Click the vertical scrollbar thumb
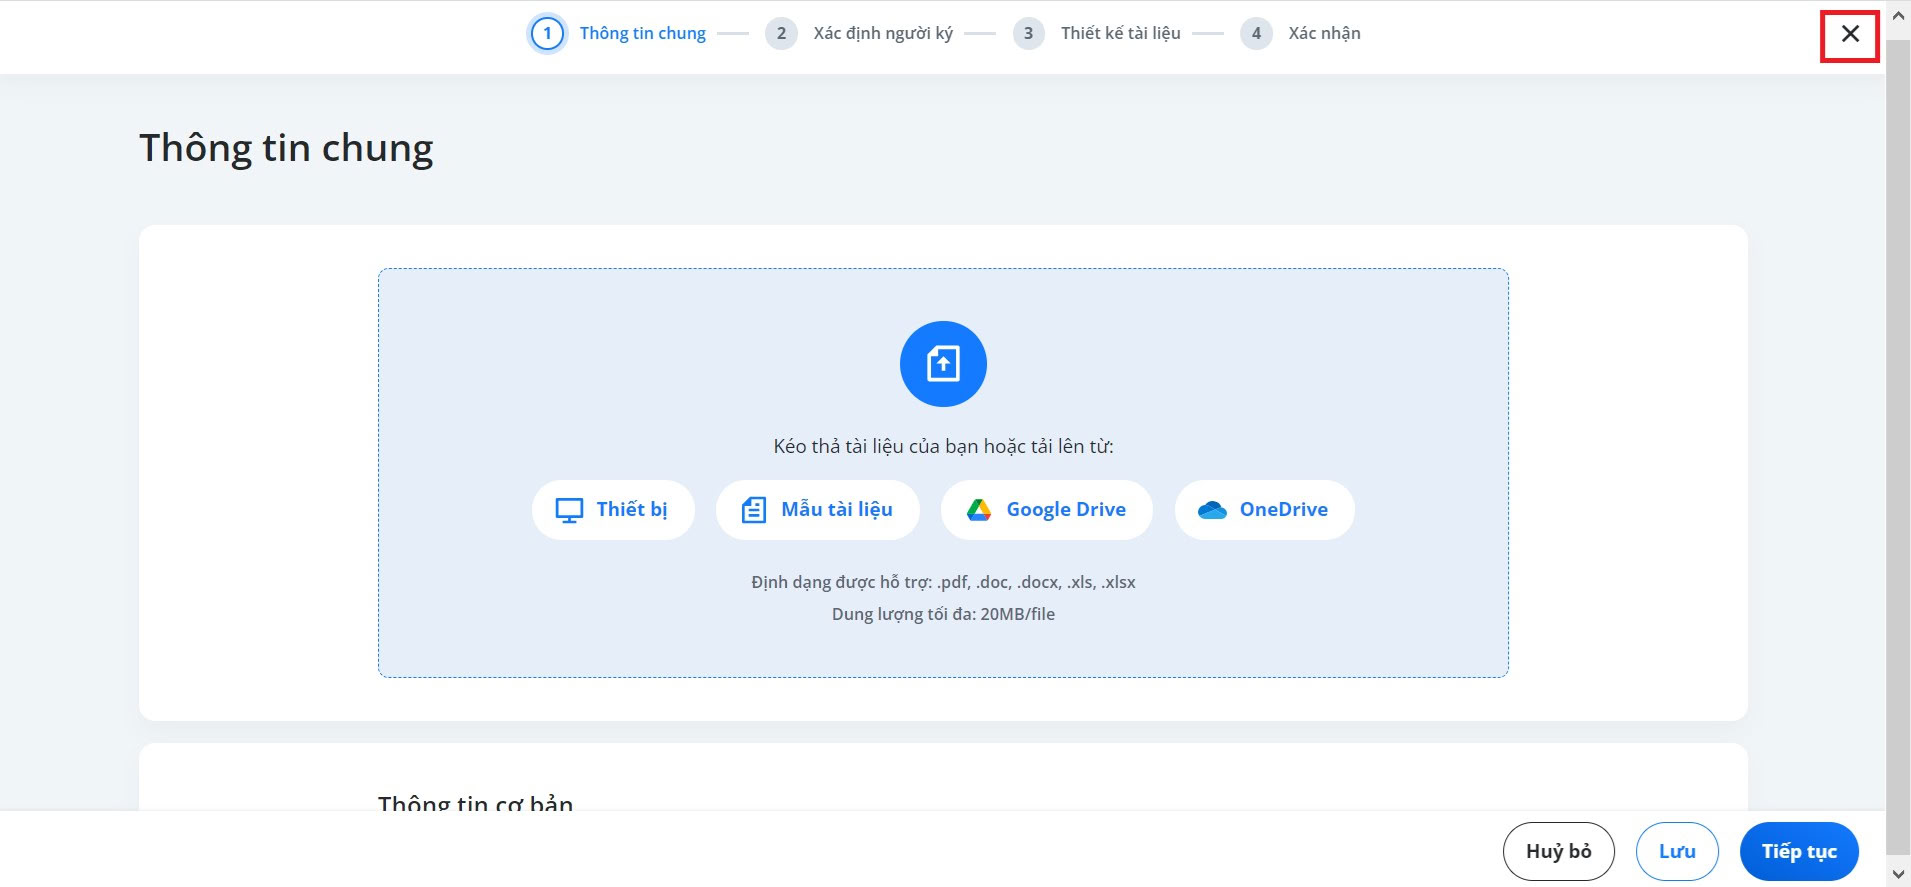The height and width of the screenshot is (887, 1911). point(1898,446)
